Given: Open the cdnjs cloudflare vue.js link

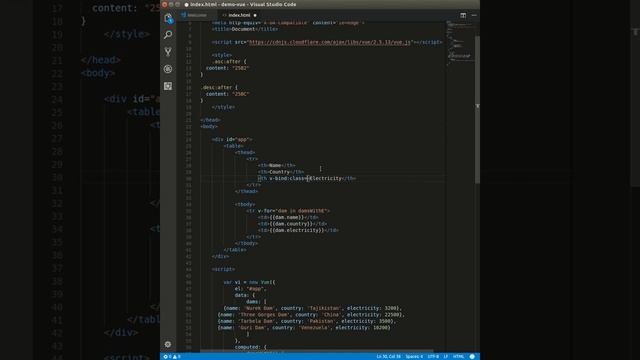Looking at the screenshot, I should (x=329, y=42).
